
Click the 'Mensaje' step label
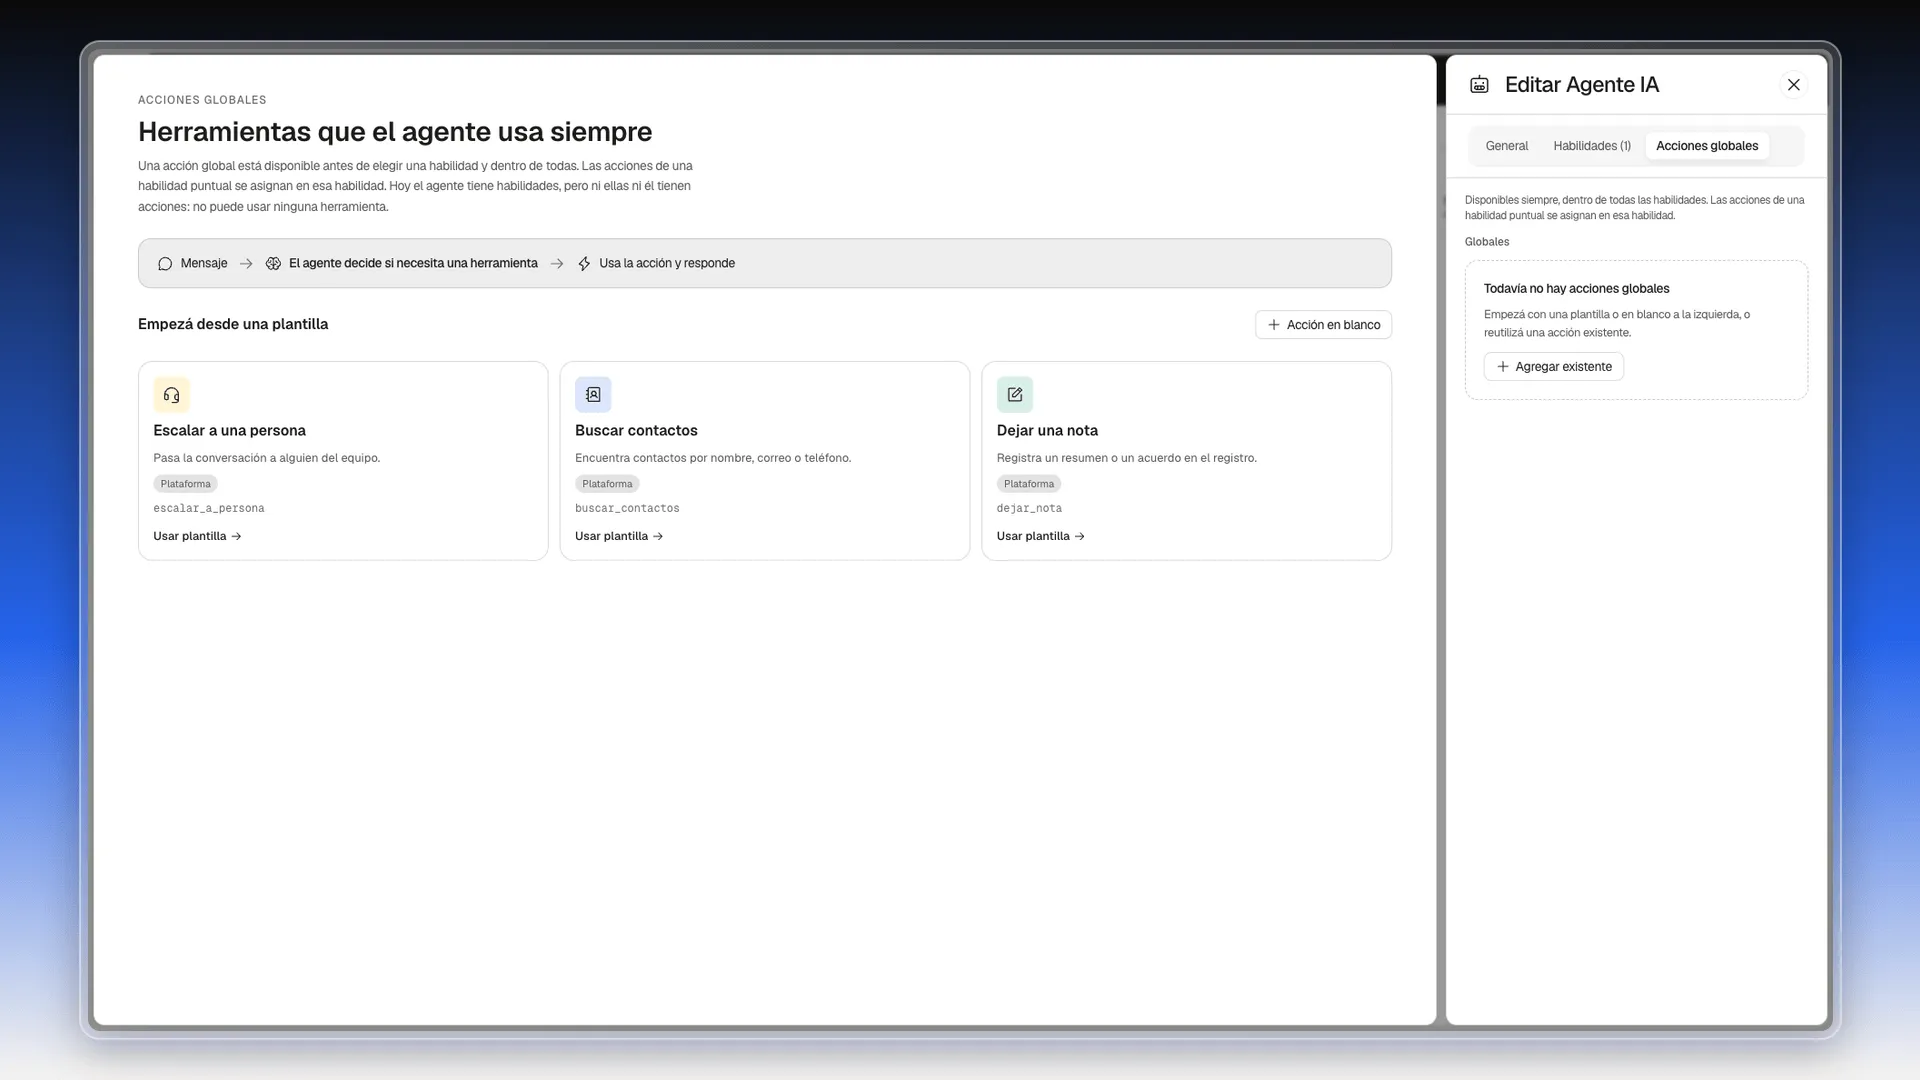tap(204, 264)
